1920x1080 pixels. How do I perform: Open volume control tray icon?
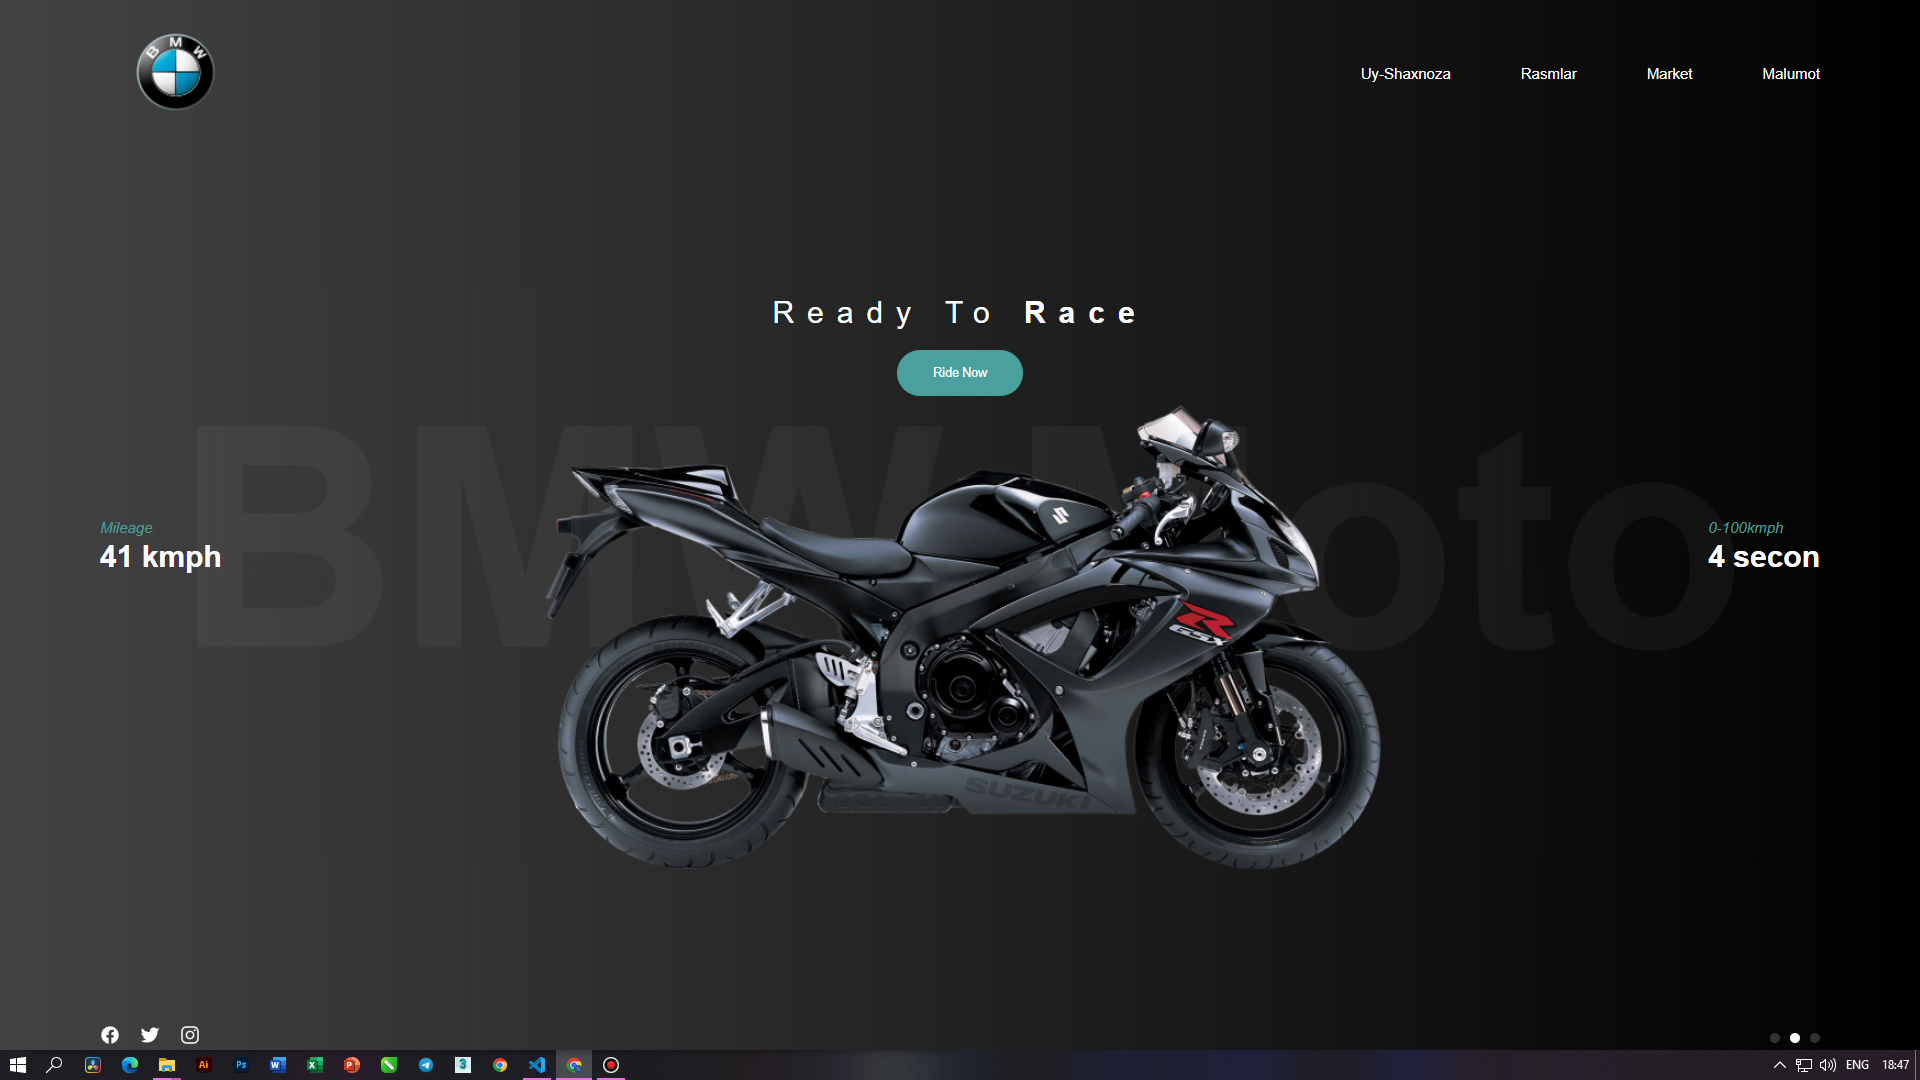click(1828, 1065)
